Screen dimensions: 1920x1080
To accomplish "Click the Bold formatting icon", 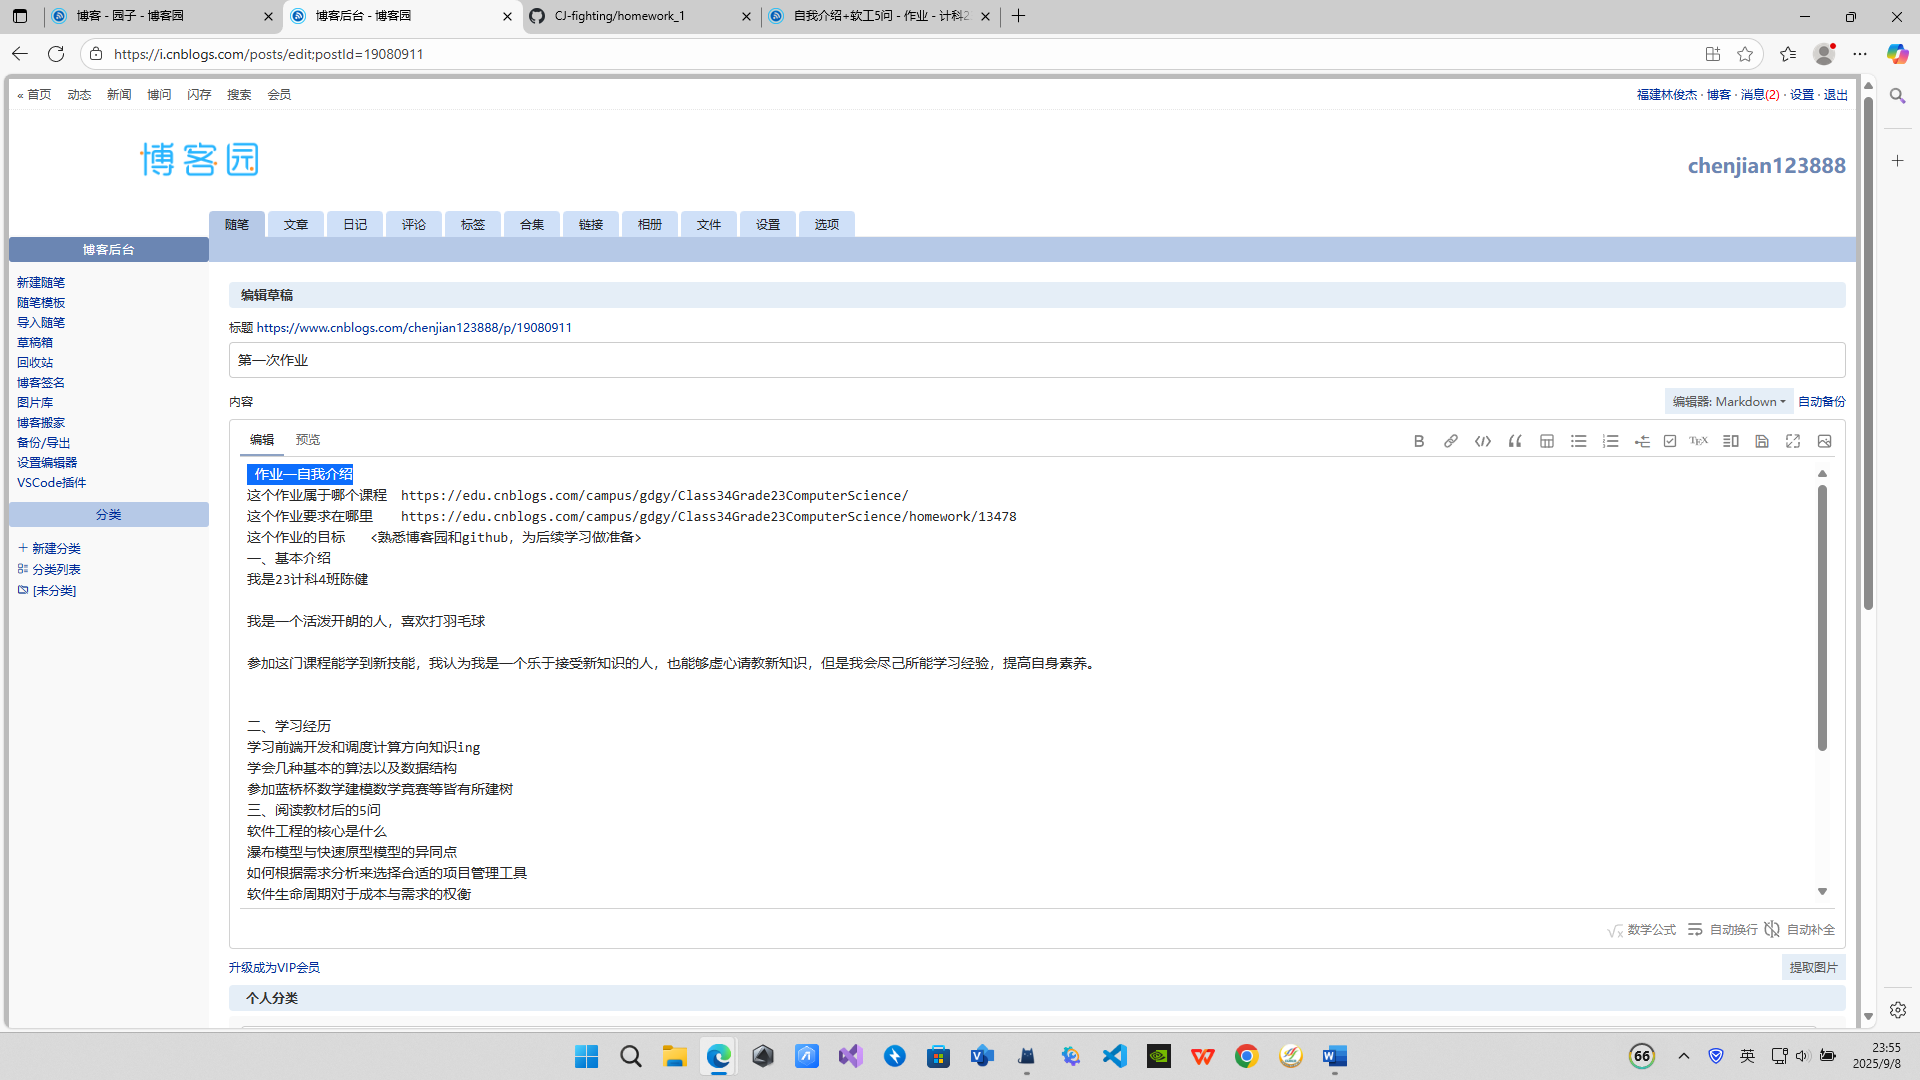I will pyautogui.click(x=1418, y=441).
